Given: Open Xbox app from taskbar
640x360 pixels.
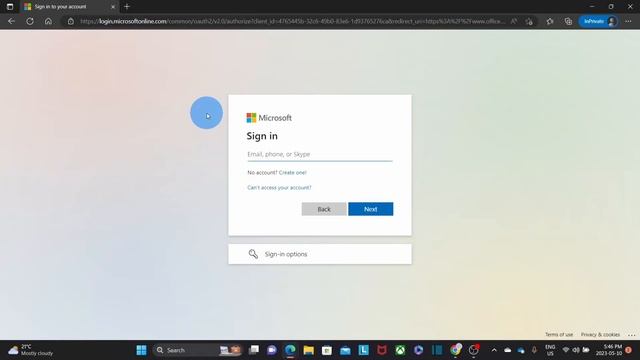Looking at the screenshot, I should point(400,350).
